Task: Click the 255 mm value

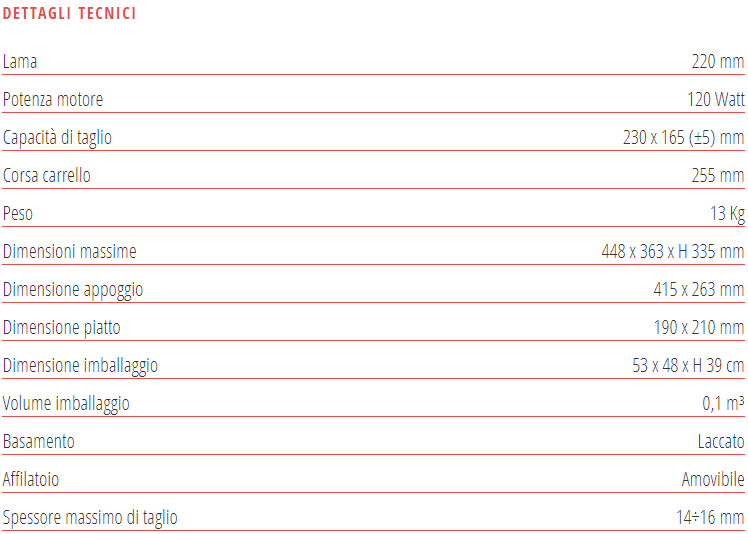Action: (717, 176)
